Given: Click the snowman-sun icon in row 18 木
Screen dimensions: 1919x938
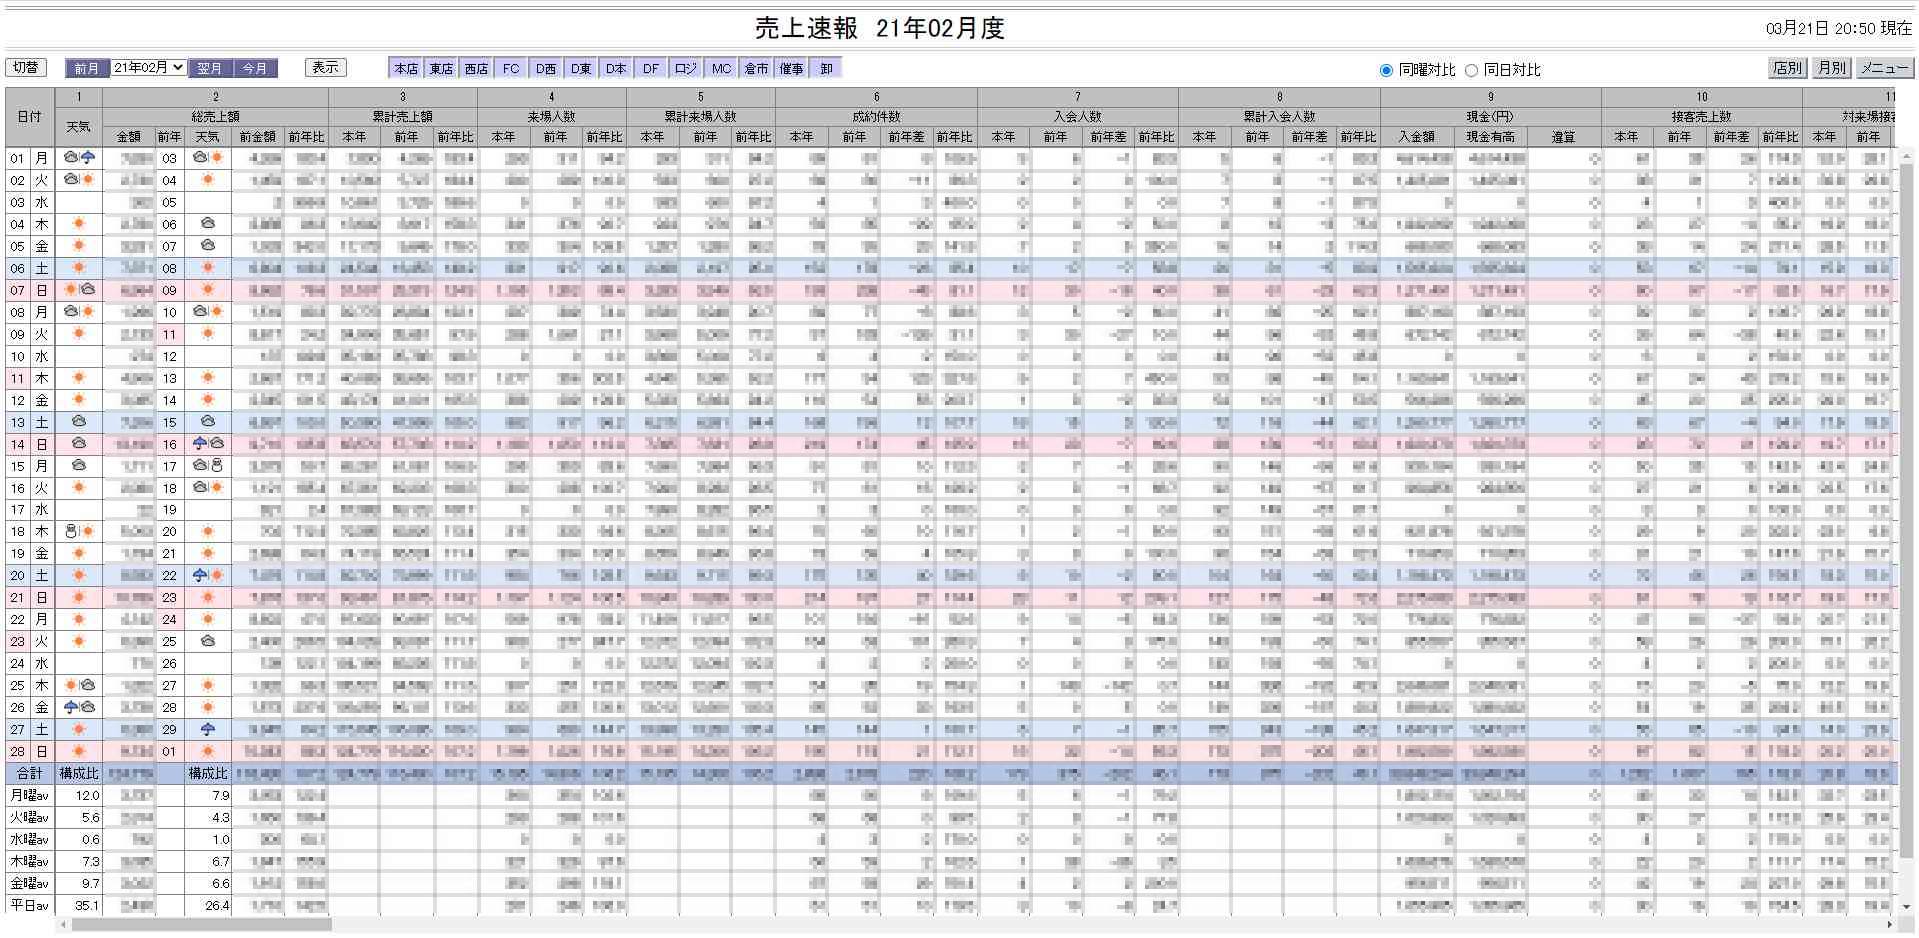Looking at the screenshot, I should (x=79, y=532).
